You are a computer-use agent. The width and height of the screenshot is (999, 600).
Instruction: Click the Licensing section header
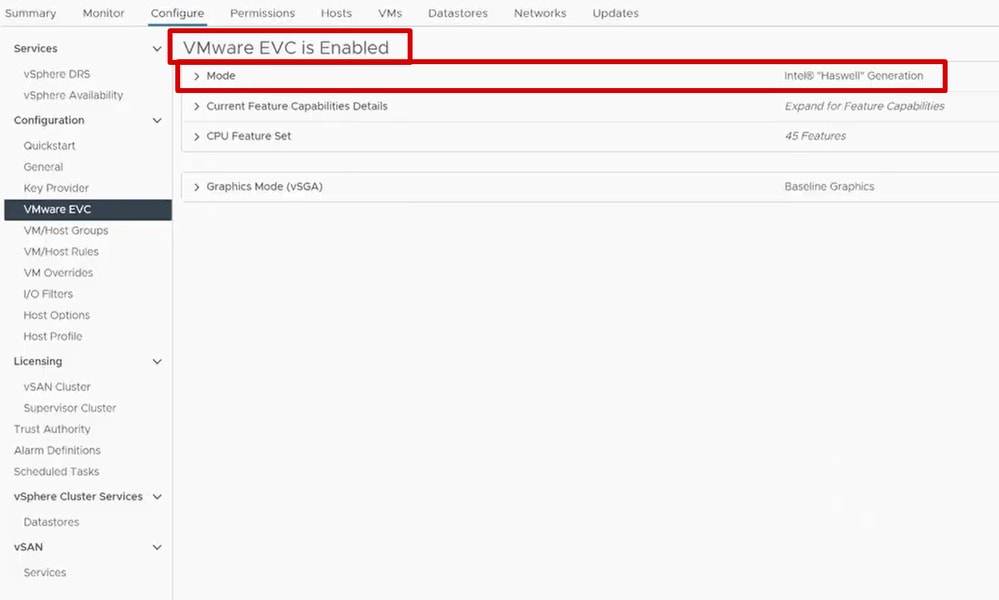(38, 361)
